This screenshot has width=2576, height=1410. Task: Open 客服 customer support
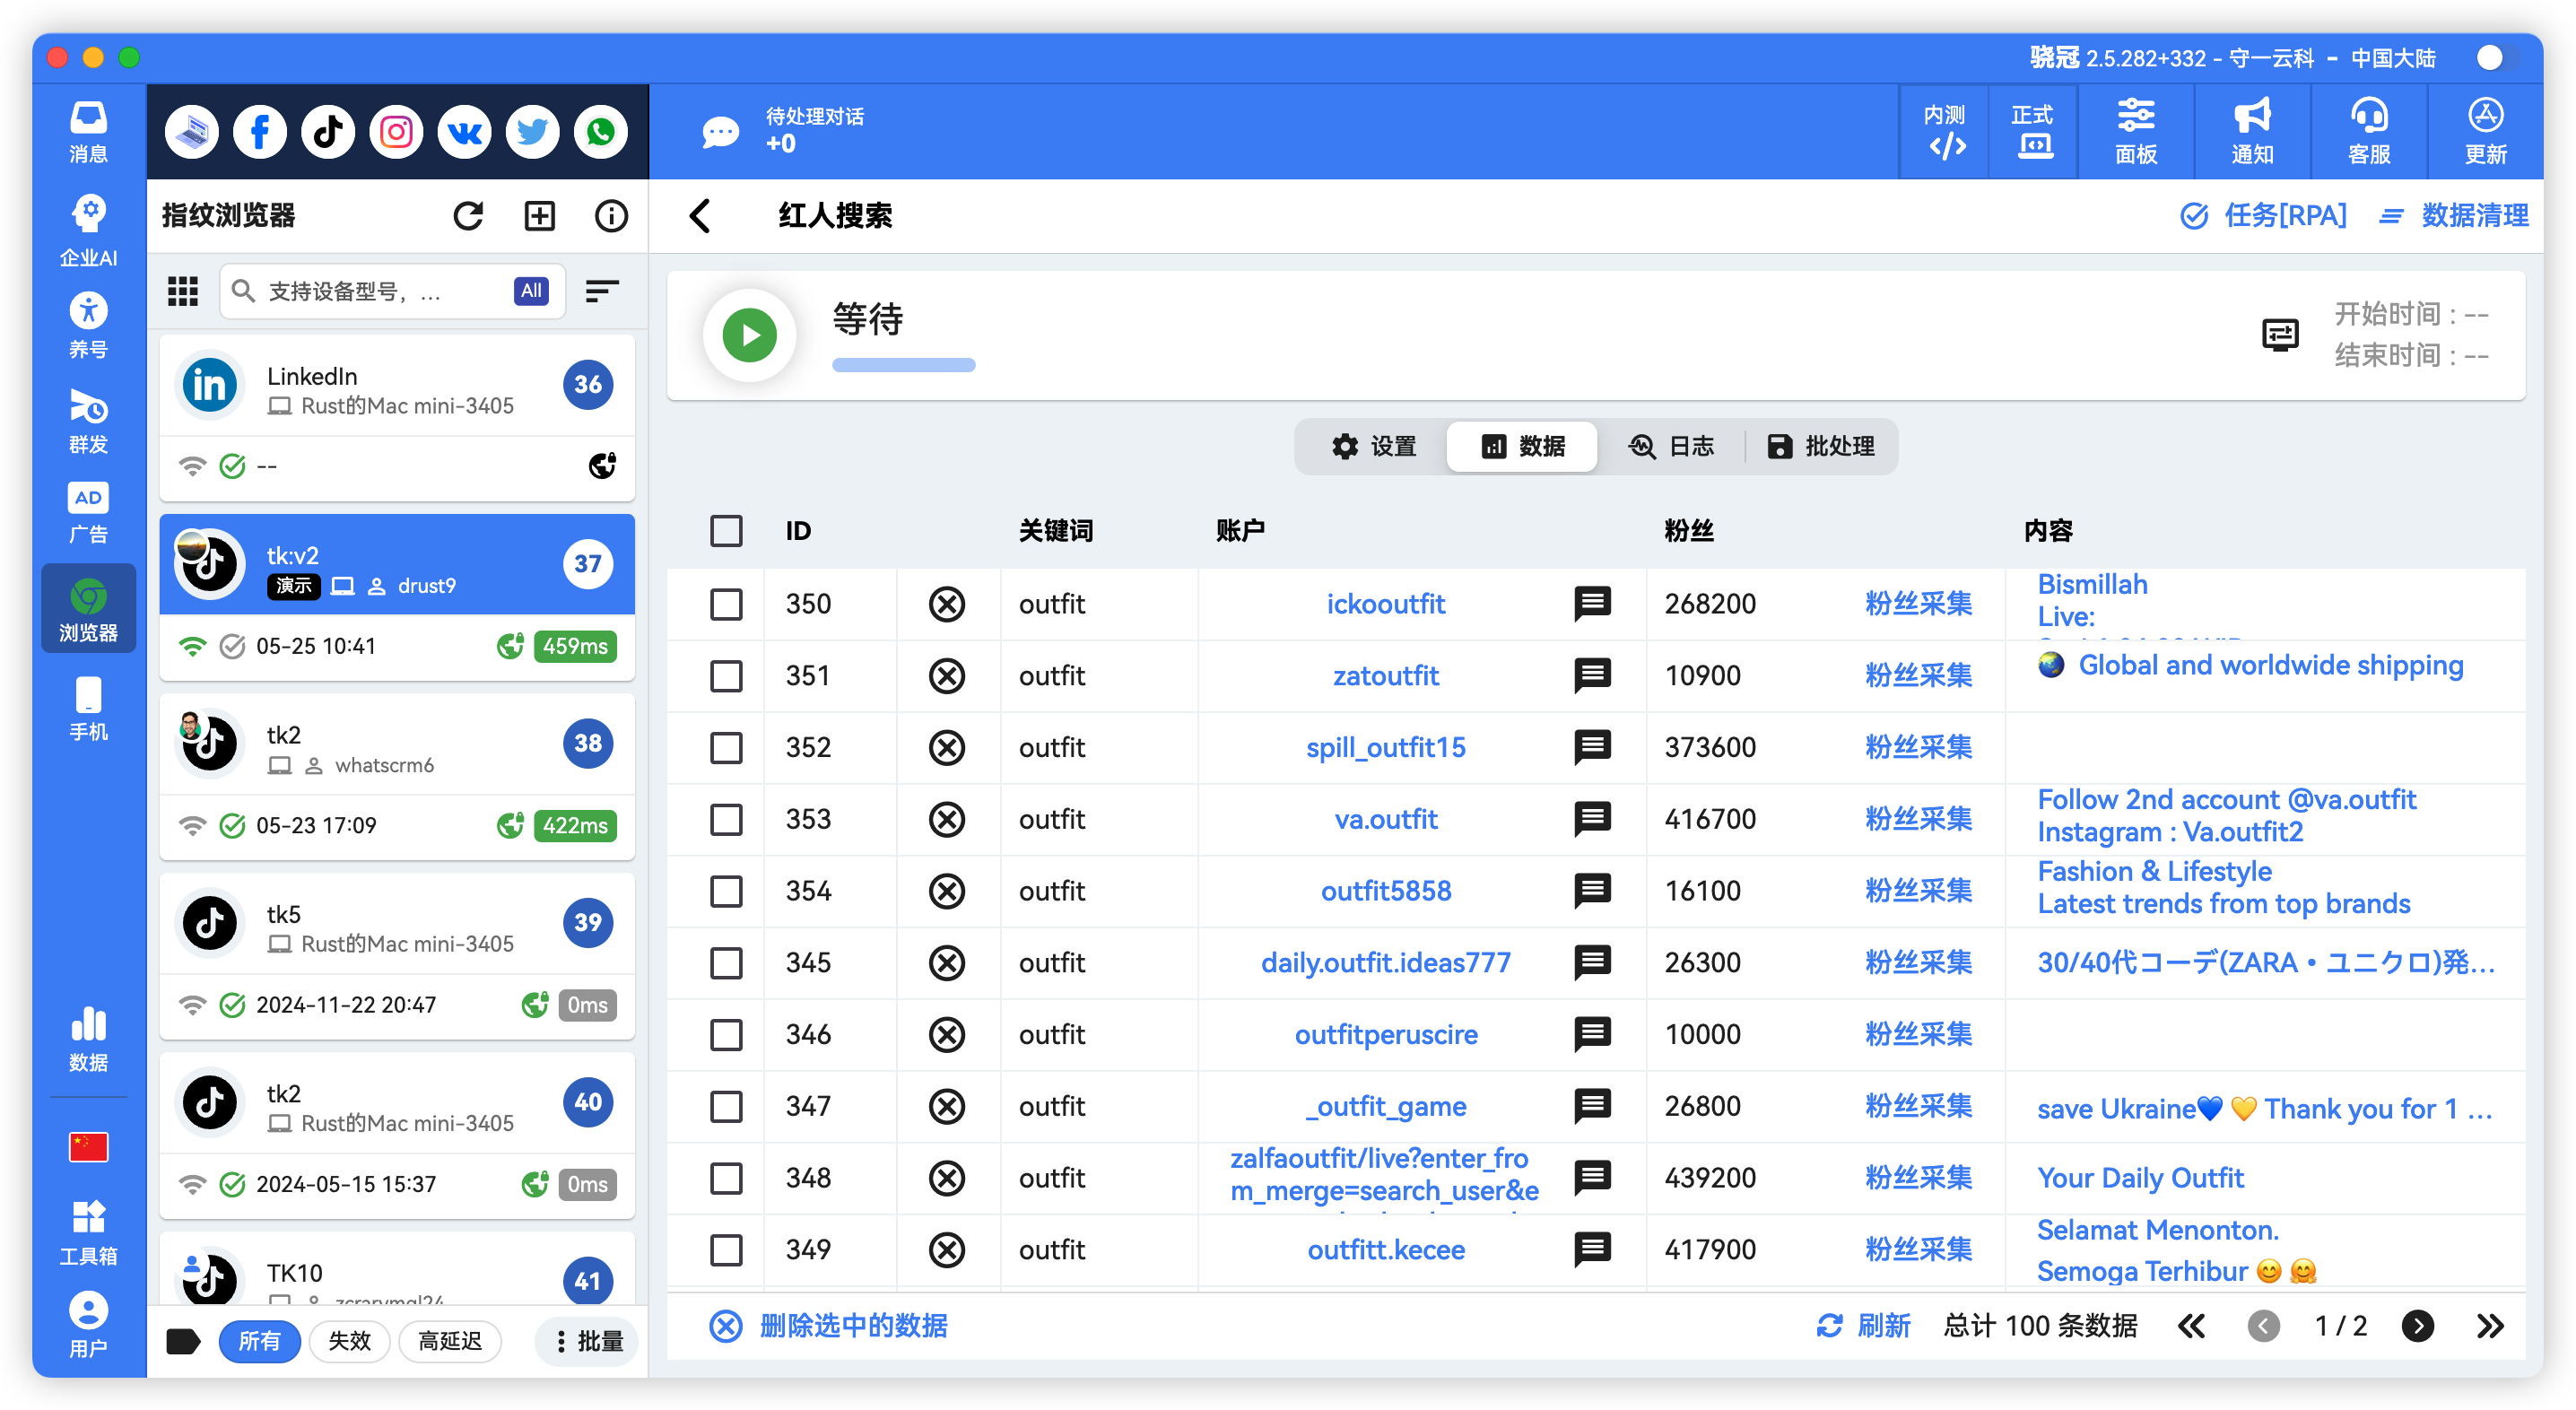(2367, 131)
